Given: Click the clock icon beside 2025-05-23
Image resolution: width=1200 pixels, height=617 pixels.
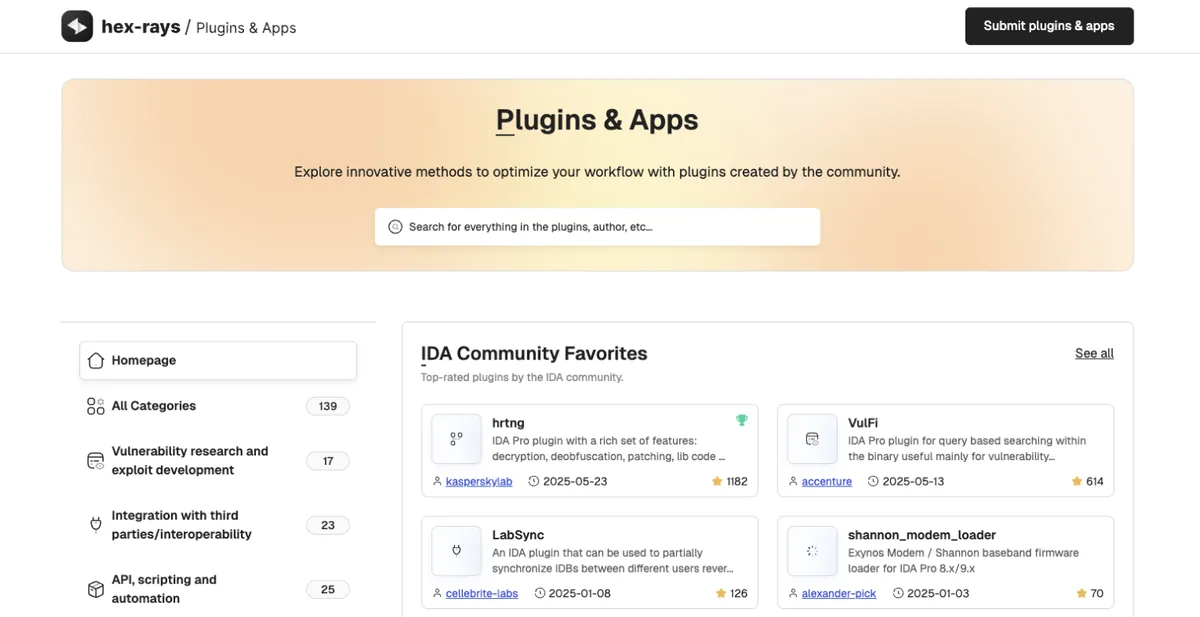Looking at the screenshot, I should point(533,481).
